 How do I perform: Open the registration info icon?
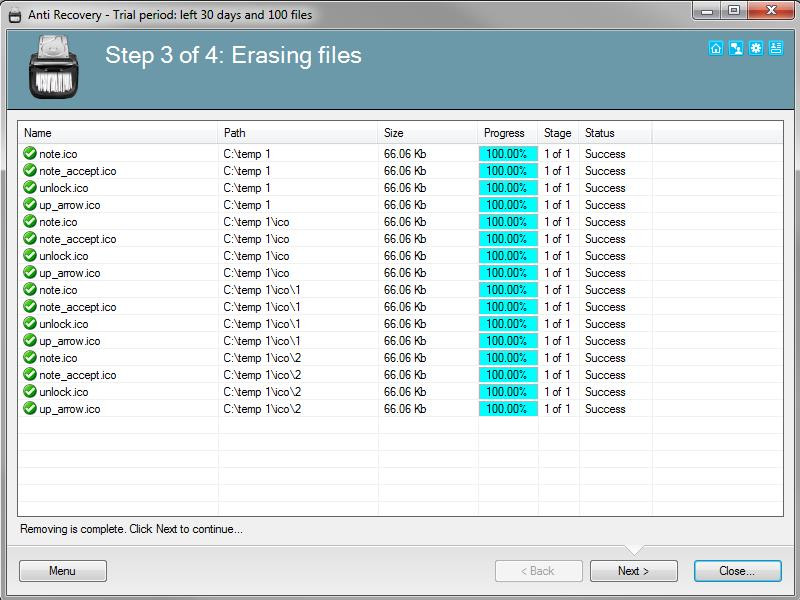[x=776, y=48]
